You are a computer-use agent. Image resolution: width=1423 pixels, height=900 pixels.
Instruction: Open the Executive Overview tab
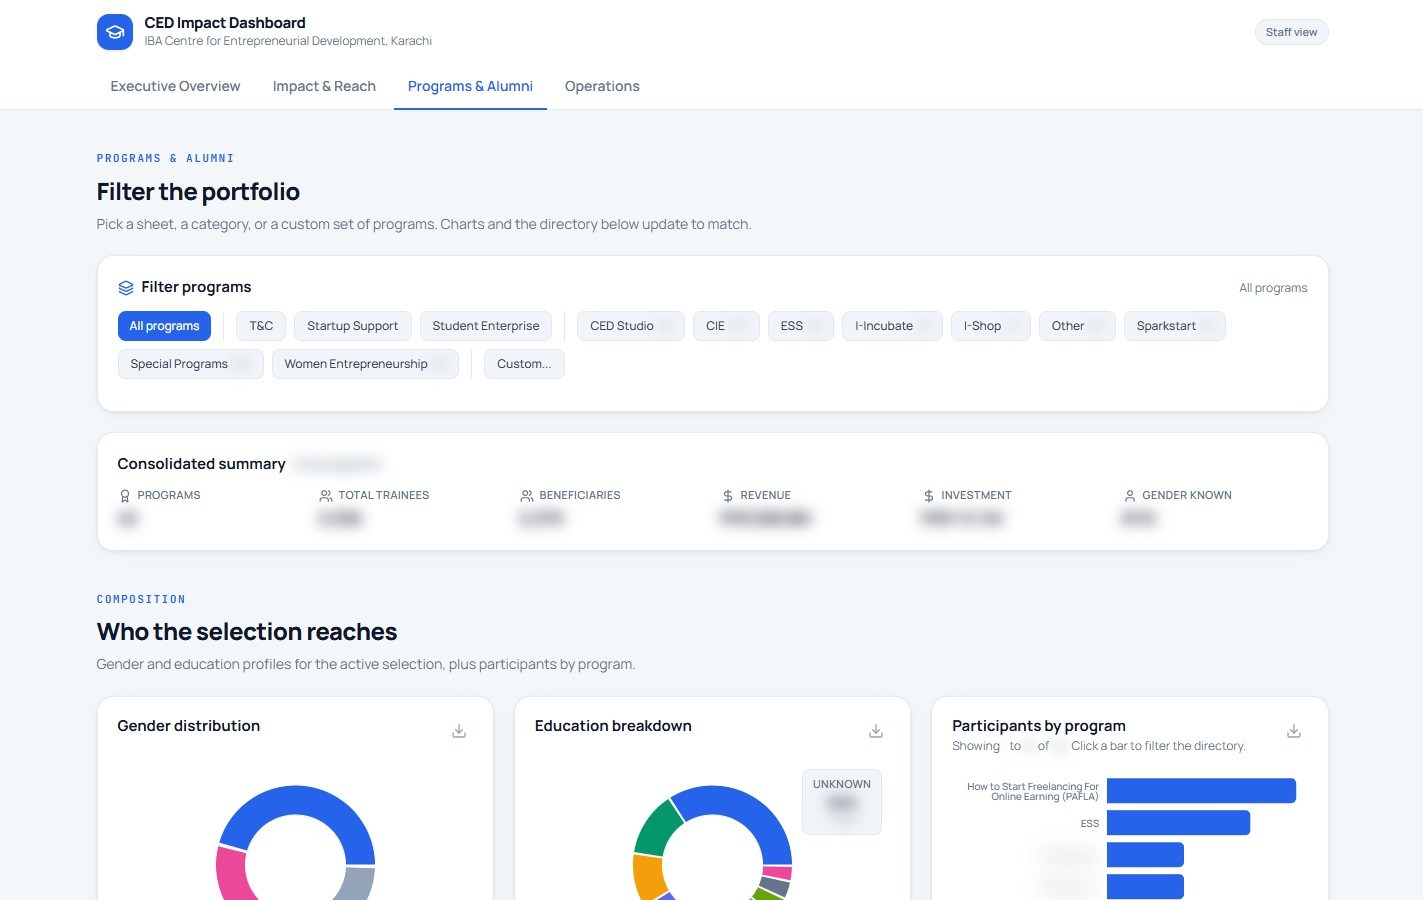pyautogui.click(x=175, y=86)
